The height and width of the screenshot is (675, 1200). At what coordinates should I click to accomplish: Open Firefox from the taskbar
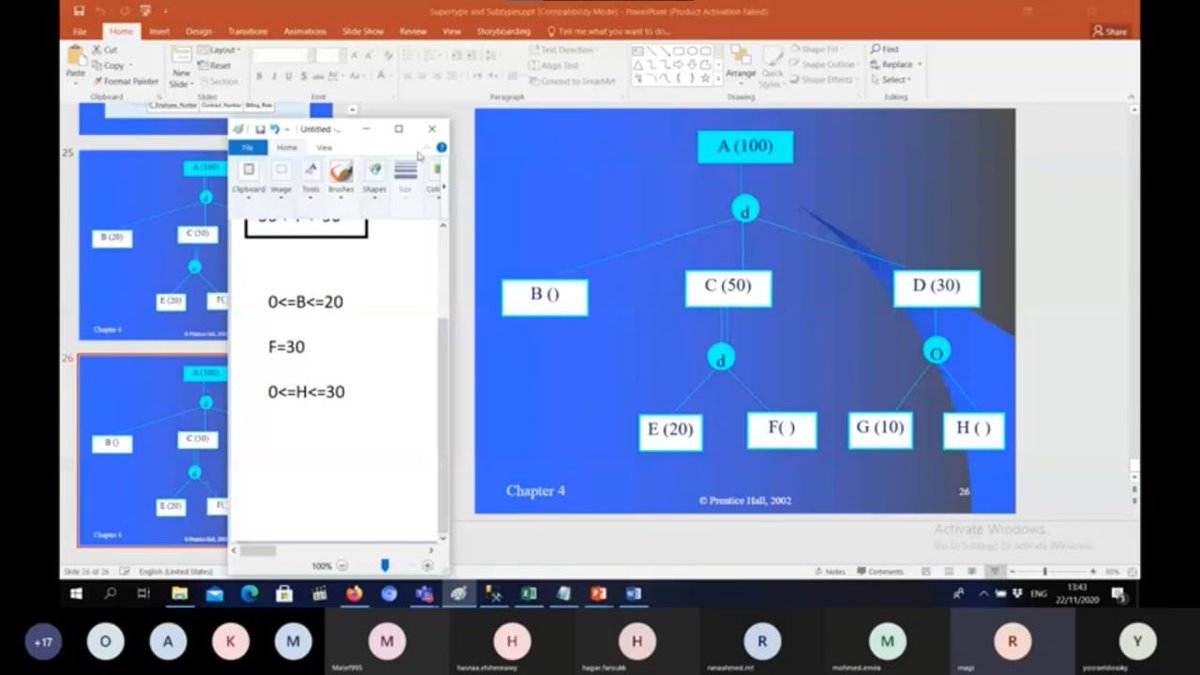354,593
